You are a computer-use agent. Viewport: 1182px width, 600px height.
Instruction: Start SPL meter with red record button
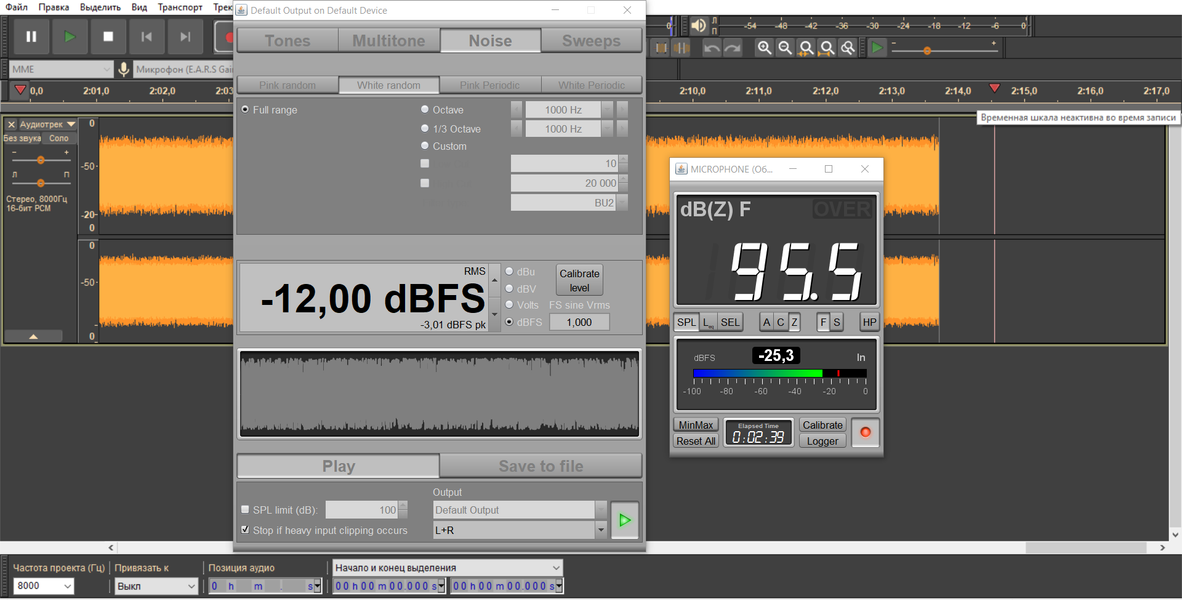coord(865,433)
